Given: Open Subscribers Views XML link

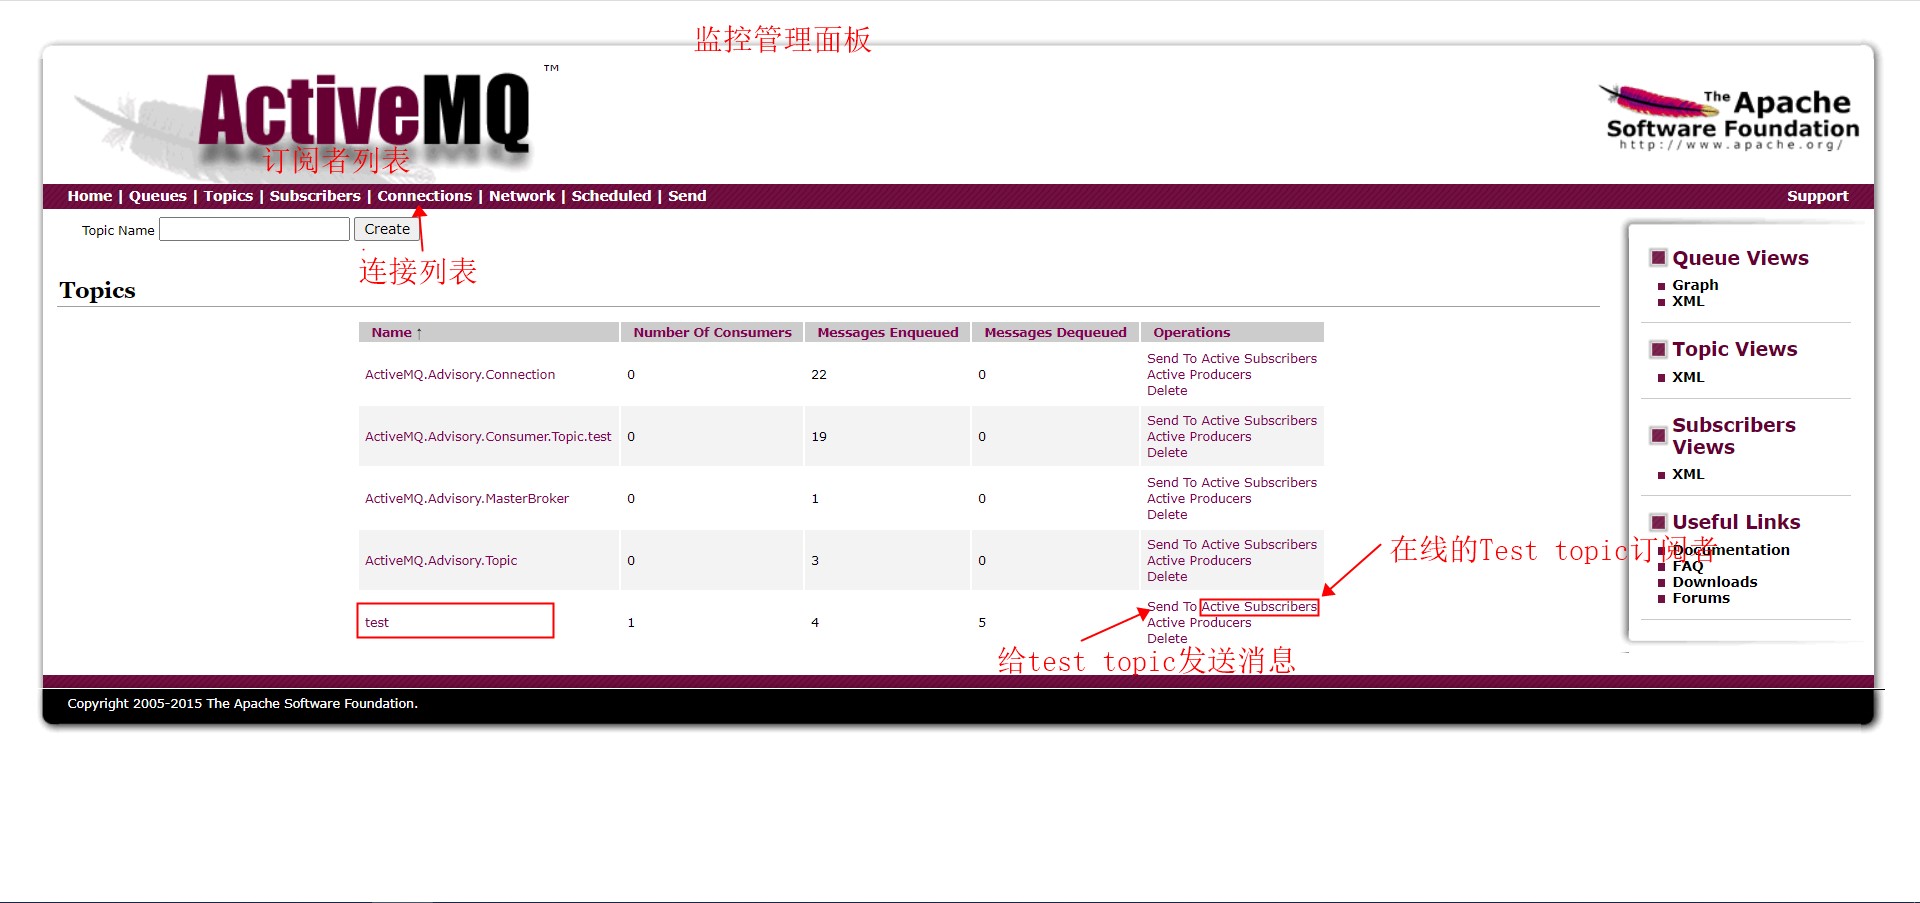Looking at the screenshot, I should (1688, 474).
